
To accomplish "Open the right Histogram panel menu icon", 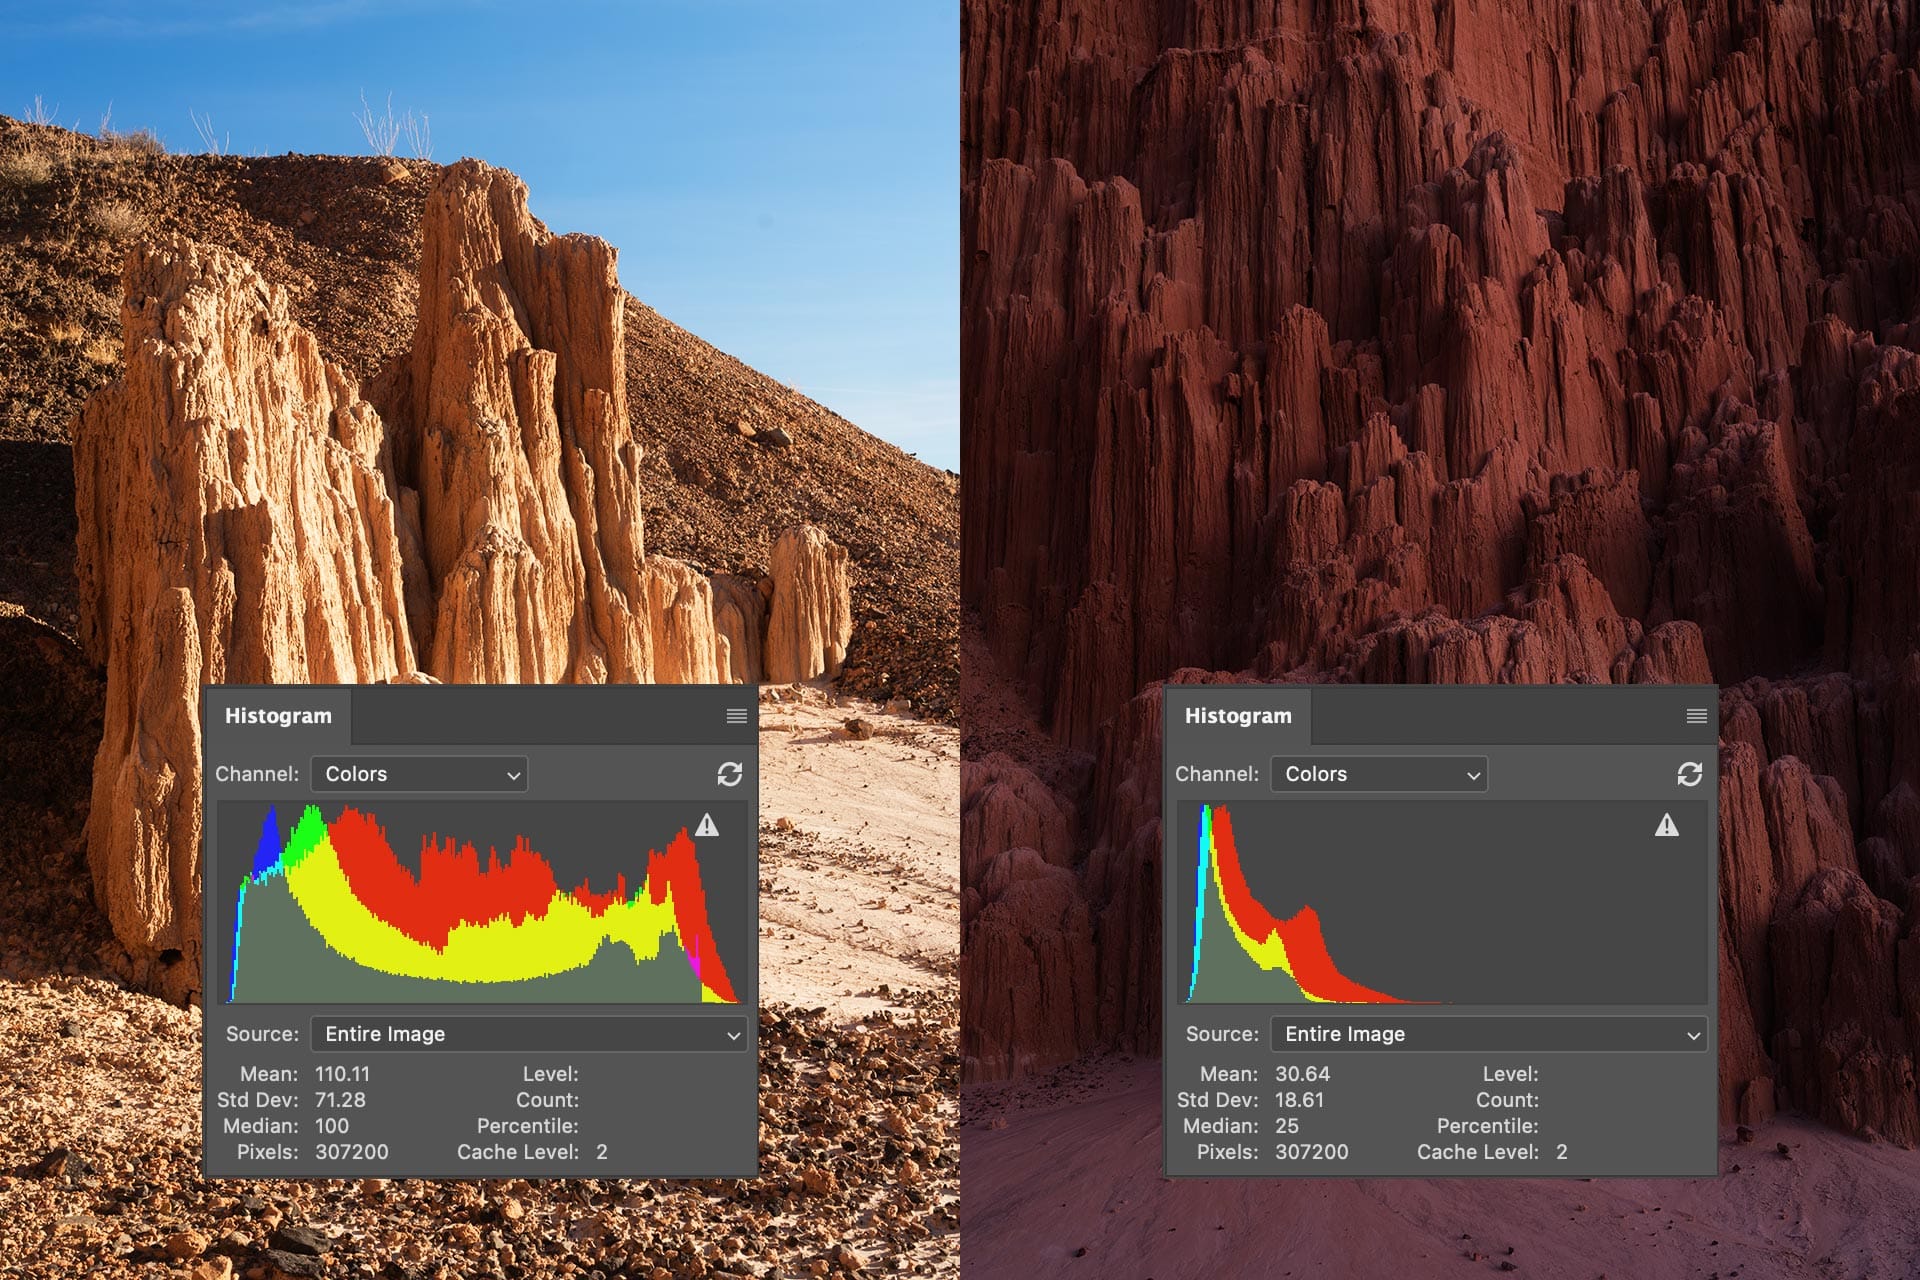I will [1696, 716].
